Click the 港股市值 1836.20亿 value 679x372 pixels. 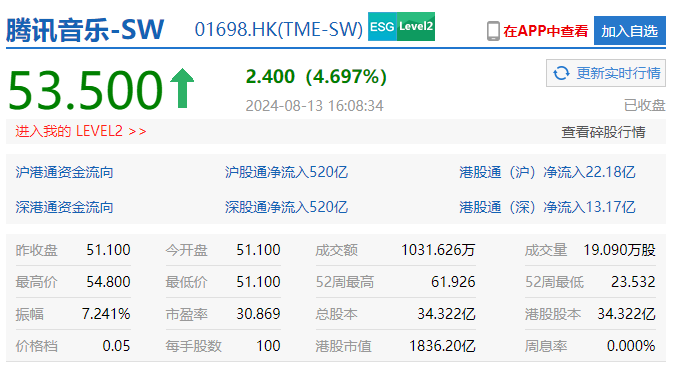coord(442,346)
